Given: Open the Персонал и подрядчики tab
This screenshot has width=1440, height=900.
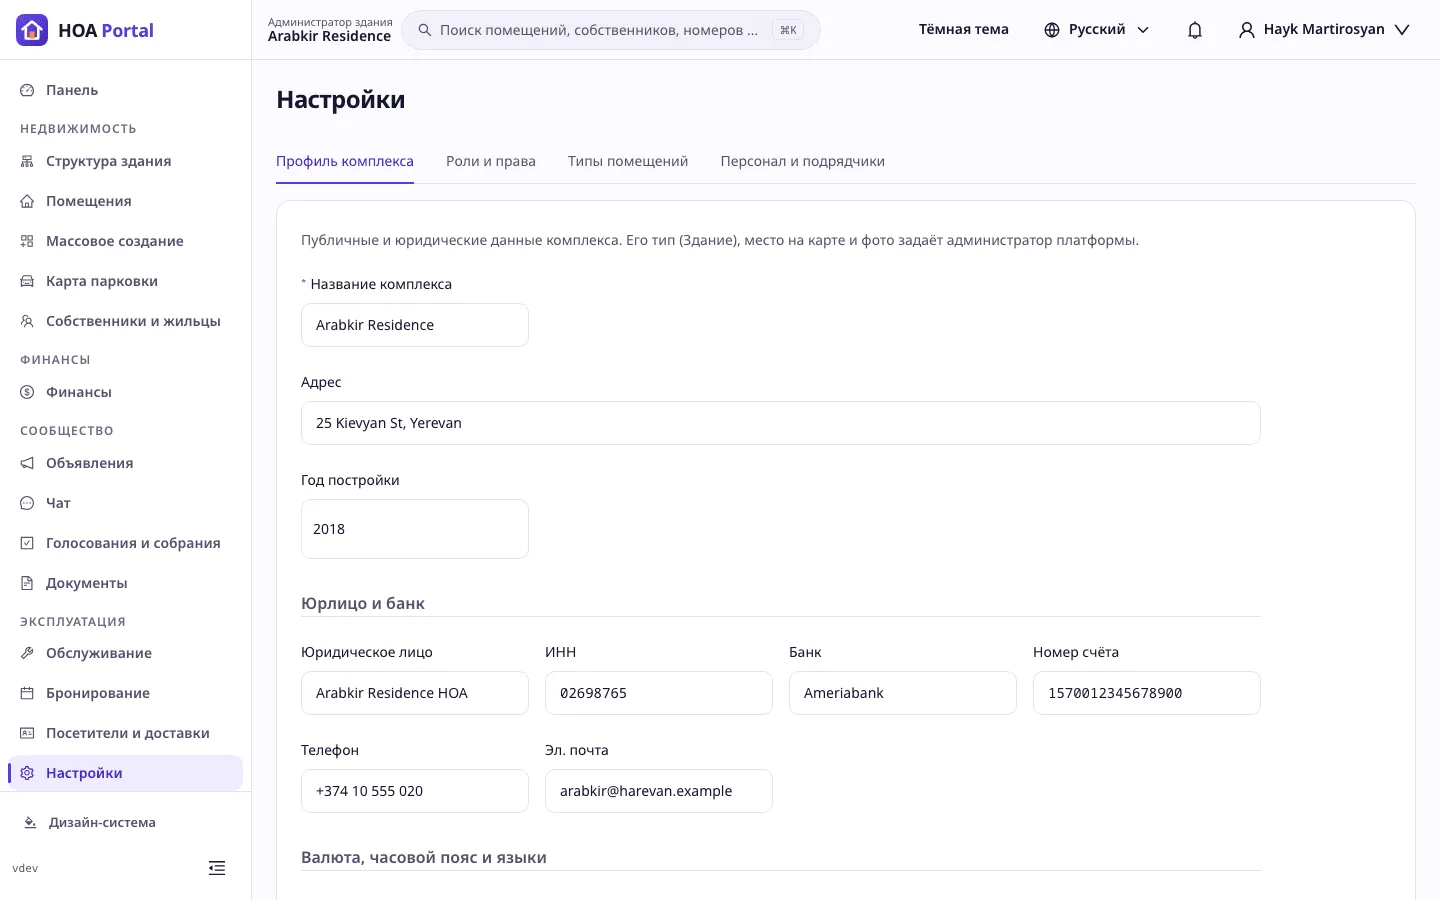Looking at the screenshot, I should click(x=803, y=161).
